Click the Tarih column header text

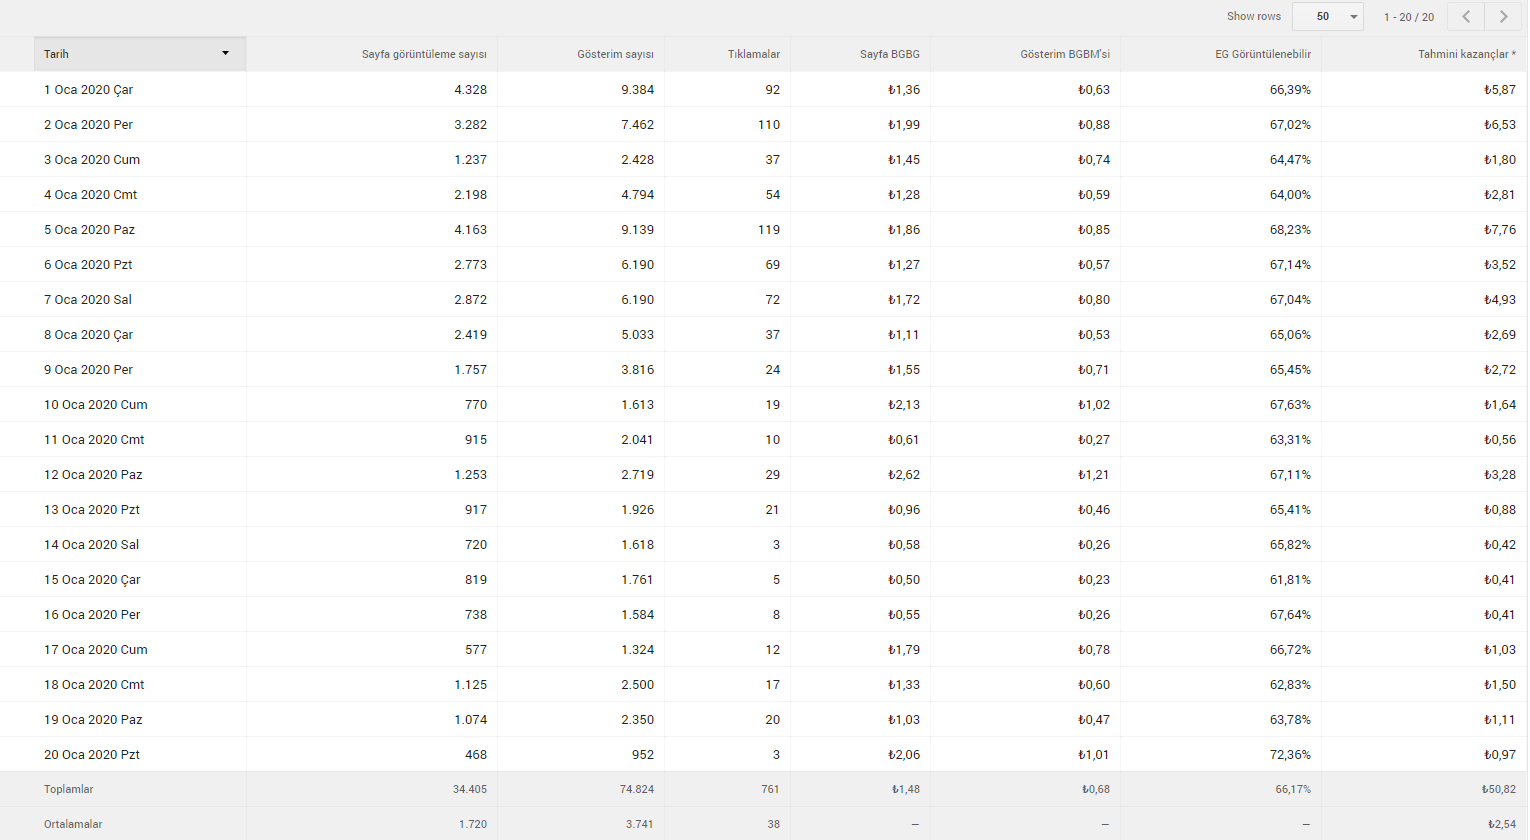tap(56, 54)
